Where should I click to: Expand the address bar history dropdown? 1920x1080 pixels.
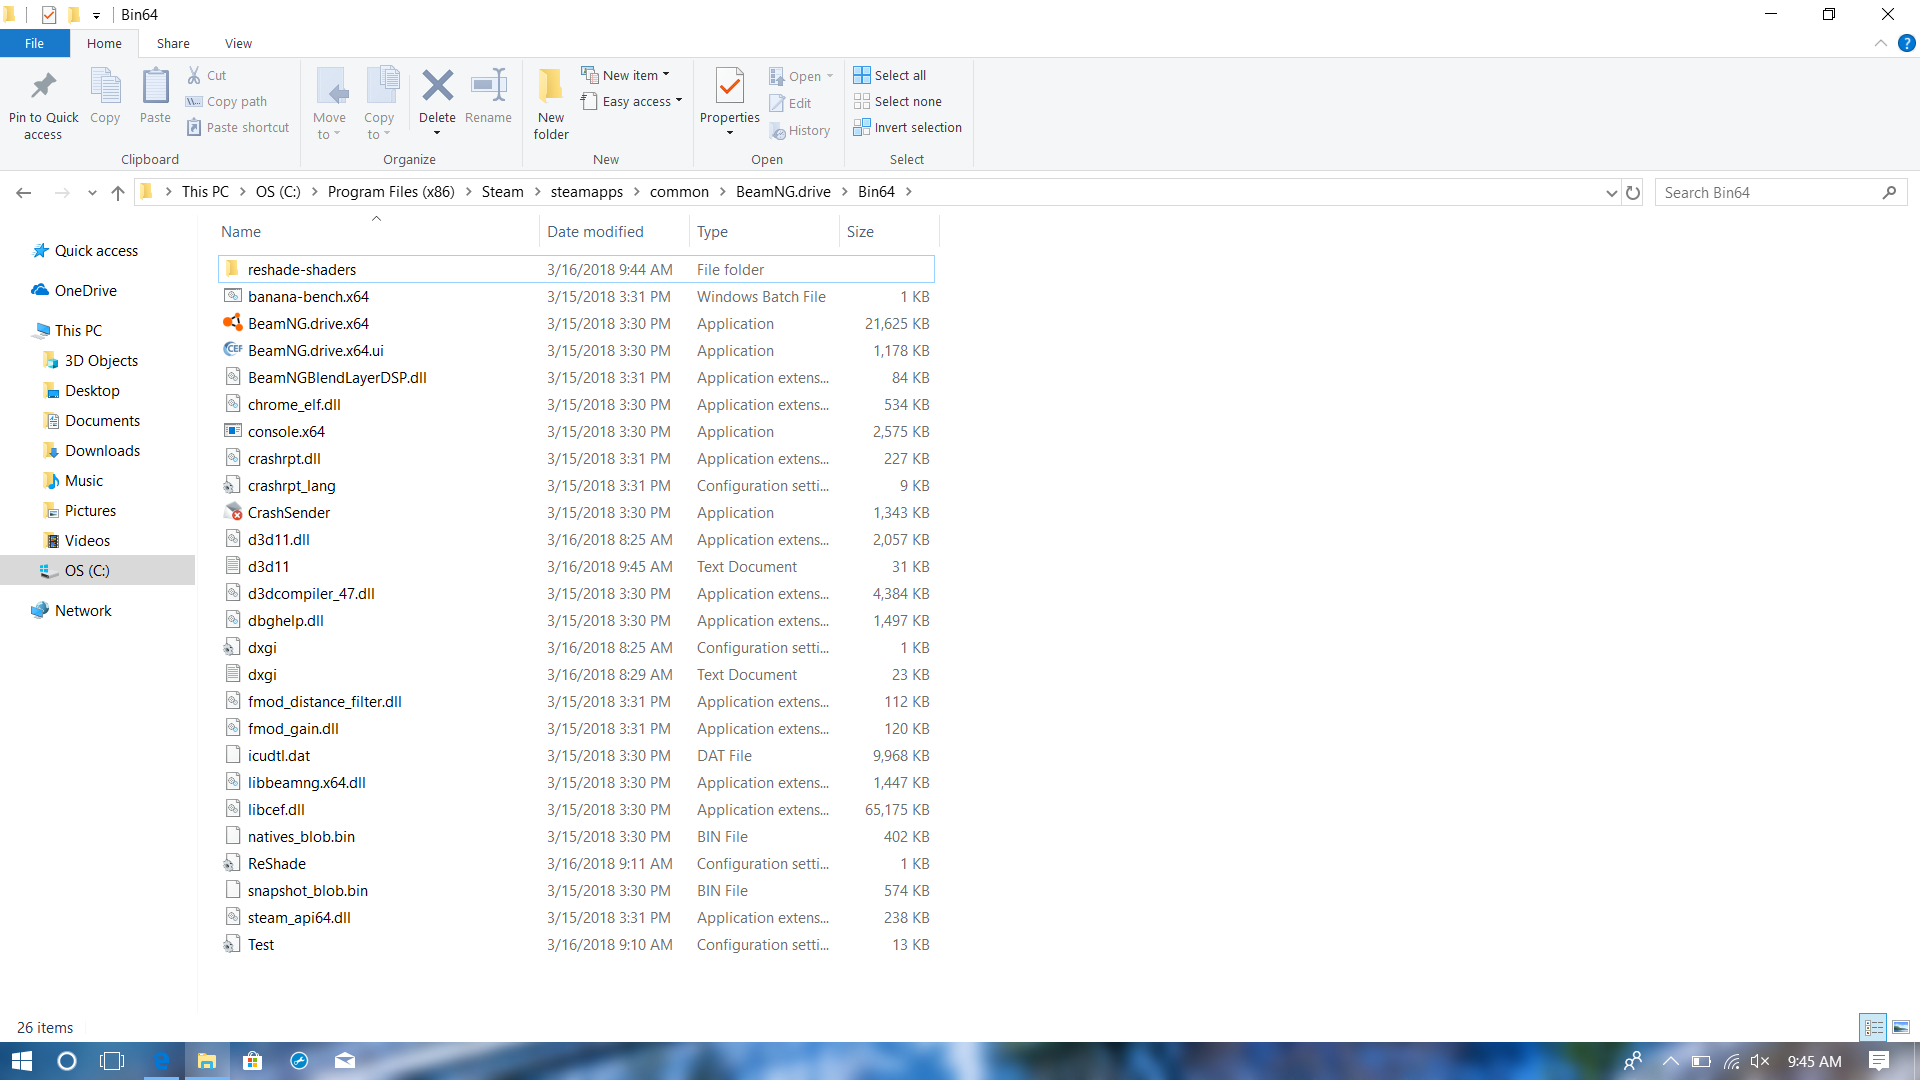pos(1611,192)
